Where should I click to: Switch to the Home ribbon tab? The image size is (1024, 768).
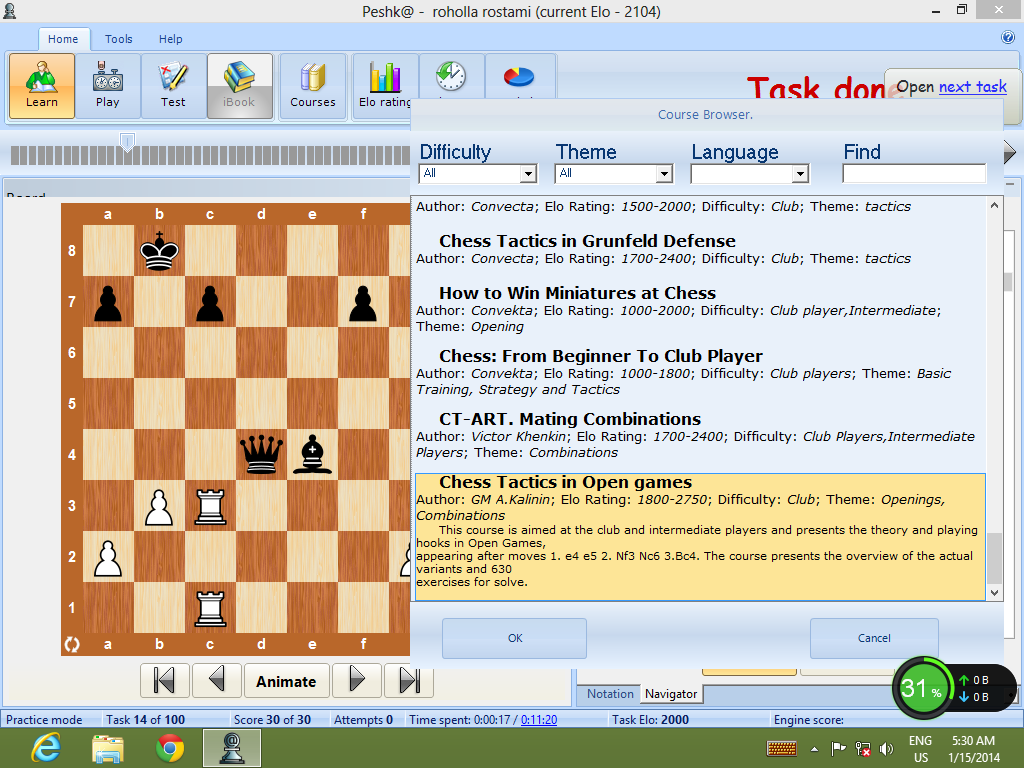pos(63,39)
